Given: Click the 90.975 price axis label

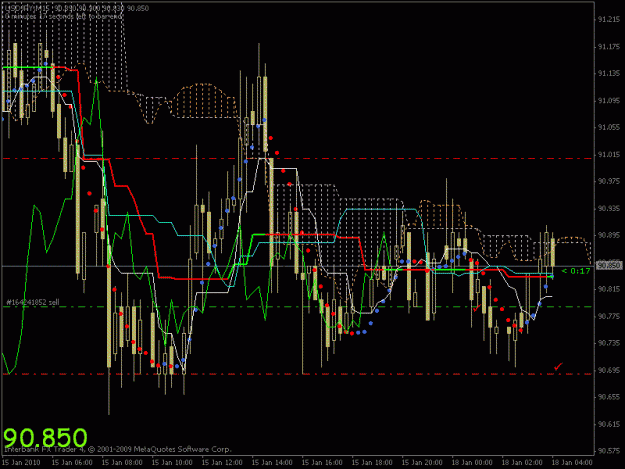Looking at the screenshot, I should click(x=609, y=181).
